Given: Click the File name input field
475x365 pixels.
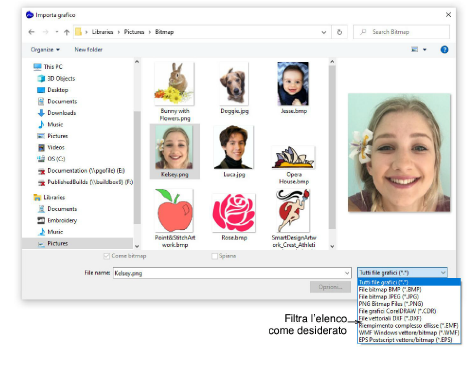Looking at the screenshot, I should click(x=228, y=273).
